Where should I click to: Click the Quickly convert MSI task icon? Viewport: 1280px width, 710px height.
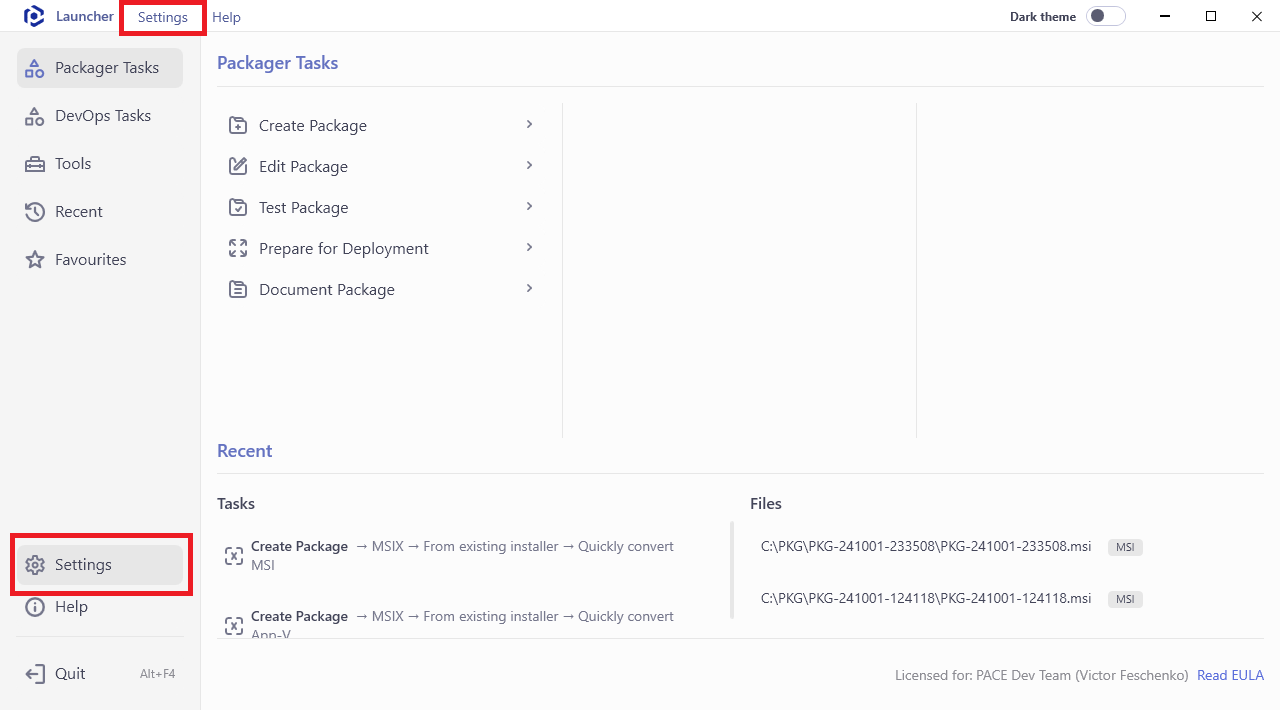coord(234,556)
